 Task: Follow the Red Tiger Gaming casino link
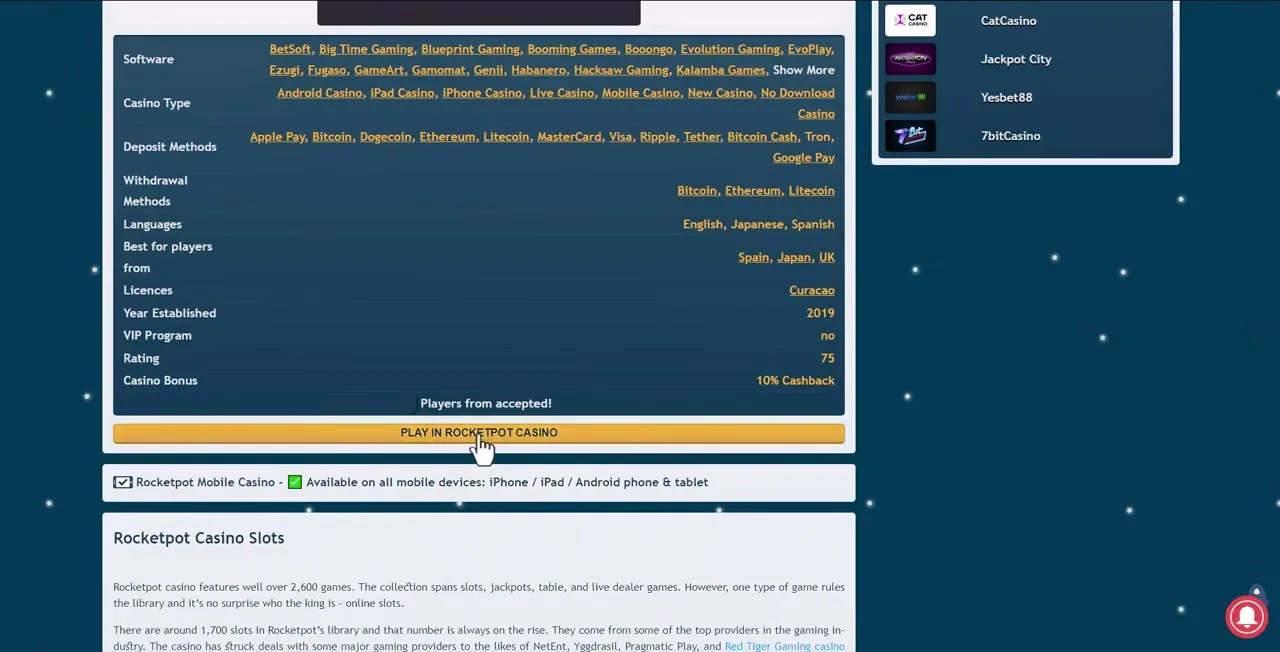(784, 646)
